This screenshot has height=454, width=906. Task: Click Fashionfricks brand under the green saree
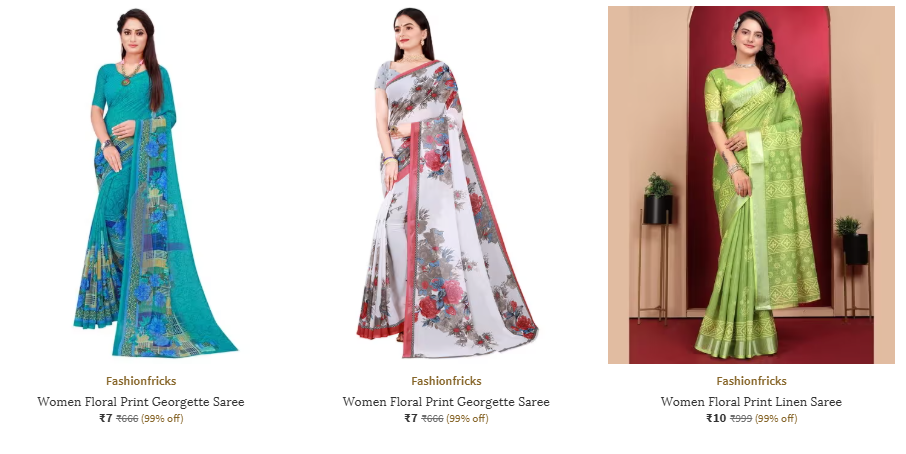click(751, 381)
